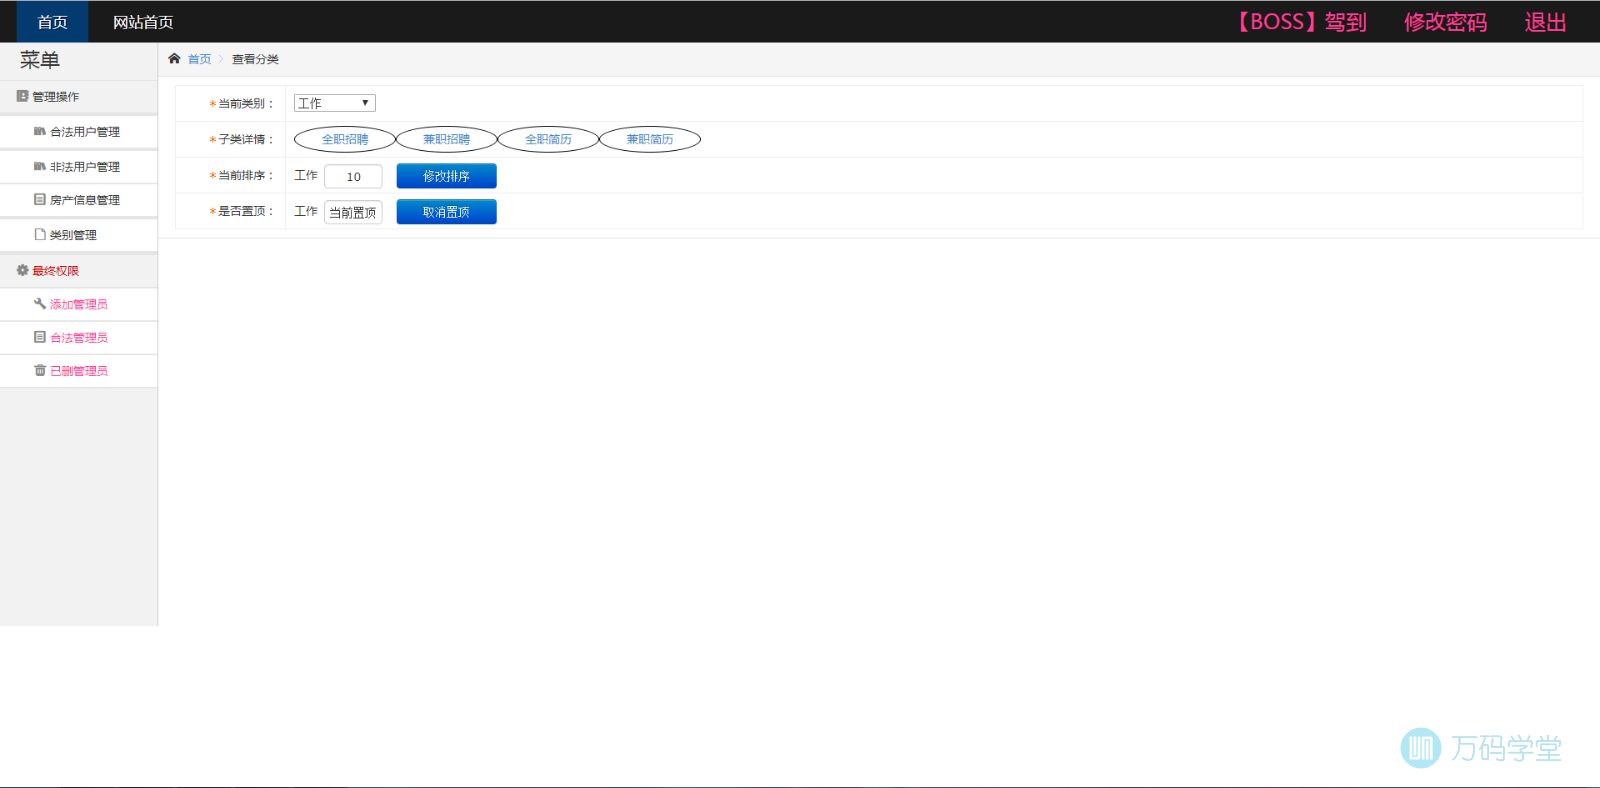Click the 最终权限 gear icon
This screenshot has height=788, width=1600.
pos(22,271)
